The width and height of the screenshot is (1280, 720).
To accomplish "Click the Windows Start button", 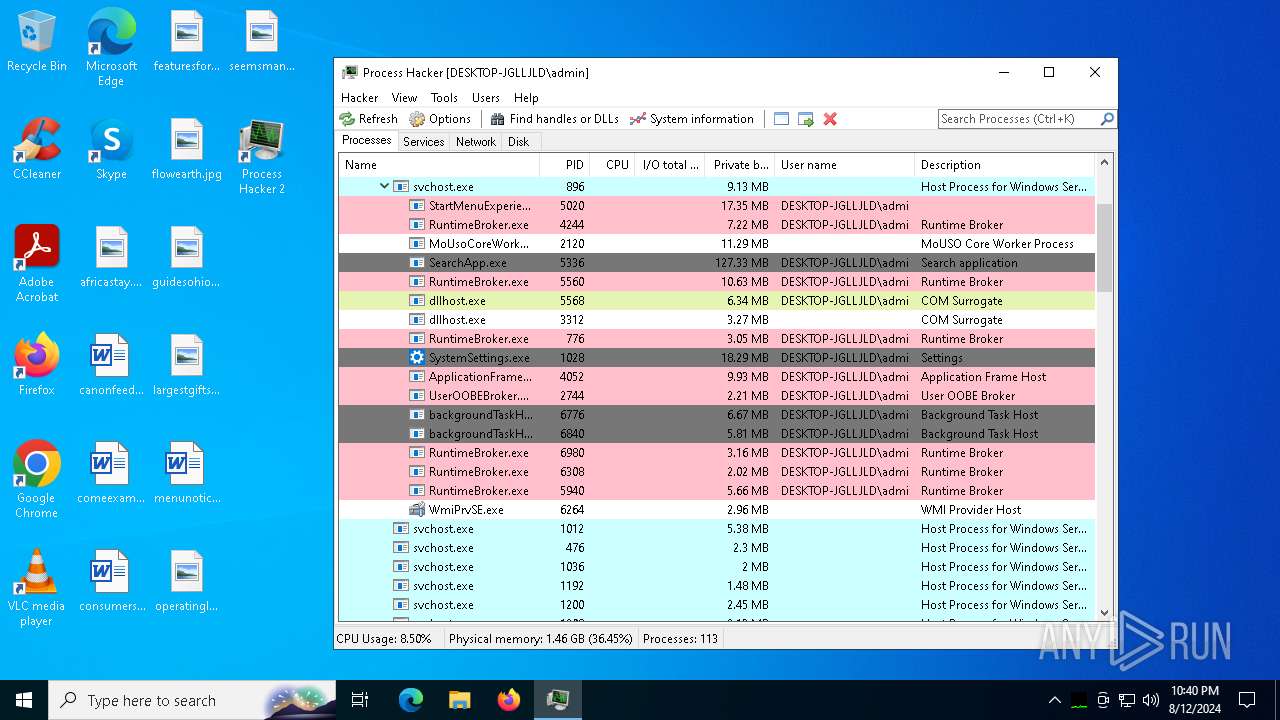I will 24,700.
